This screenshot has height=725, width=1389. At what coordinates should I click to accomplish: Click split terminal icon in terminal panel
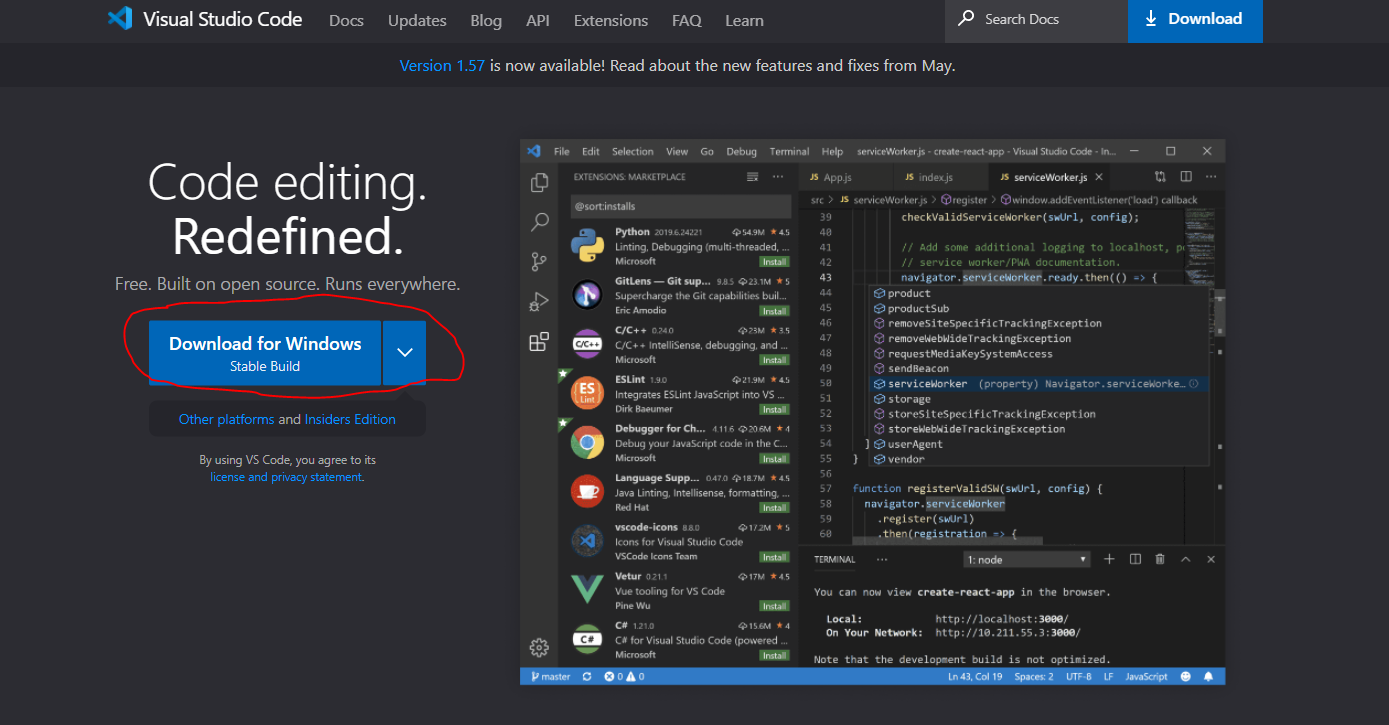(x=1135, y=559)
